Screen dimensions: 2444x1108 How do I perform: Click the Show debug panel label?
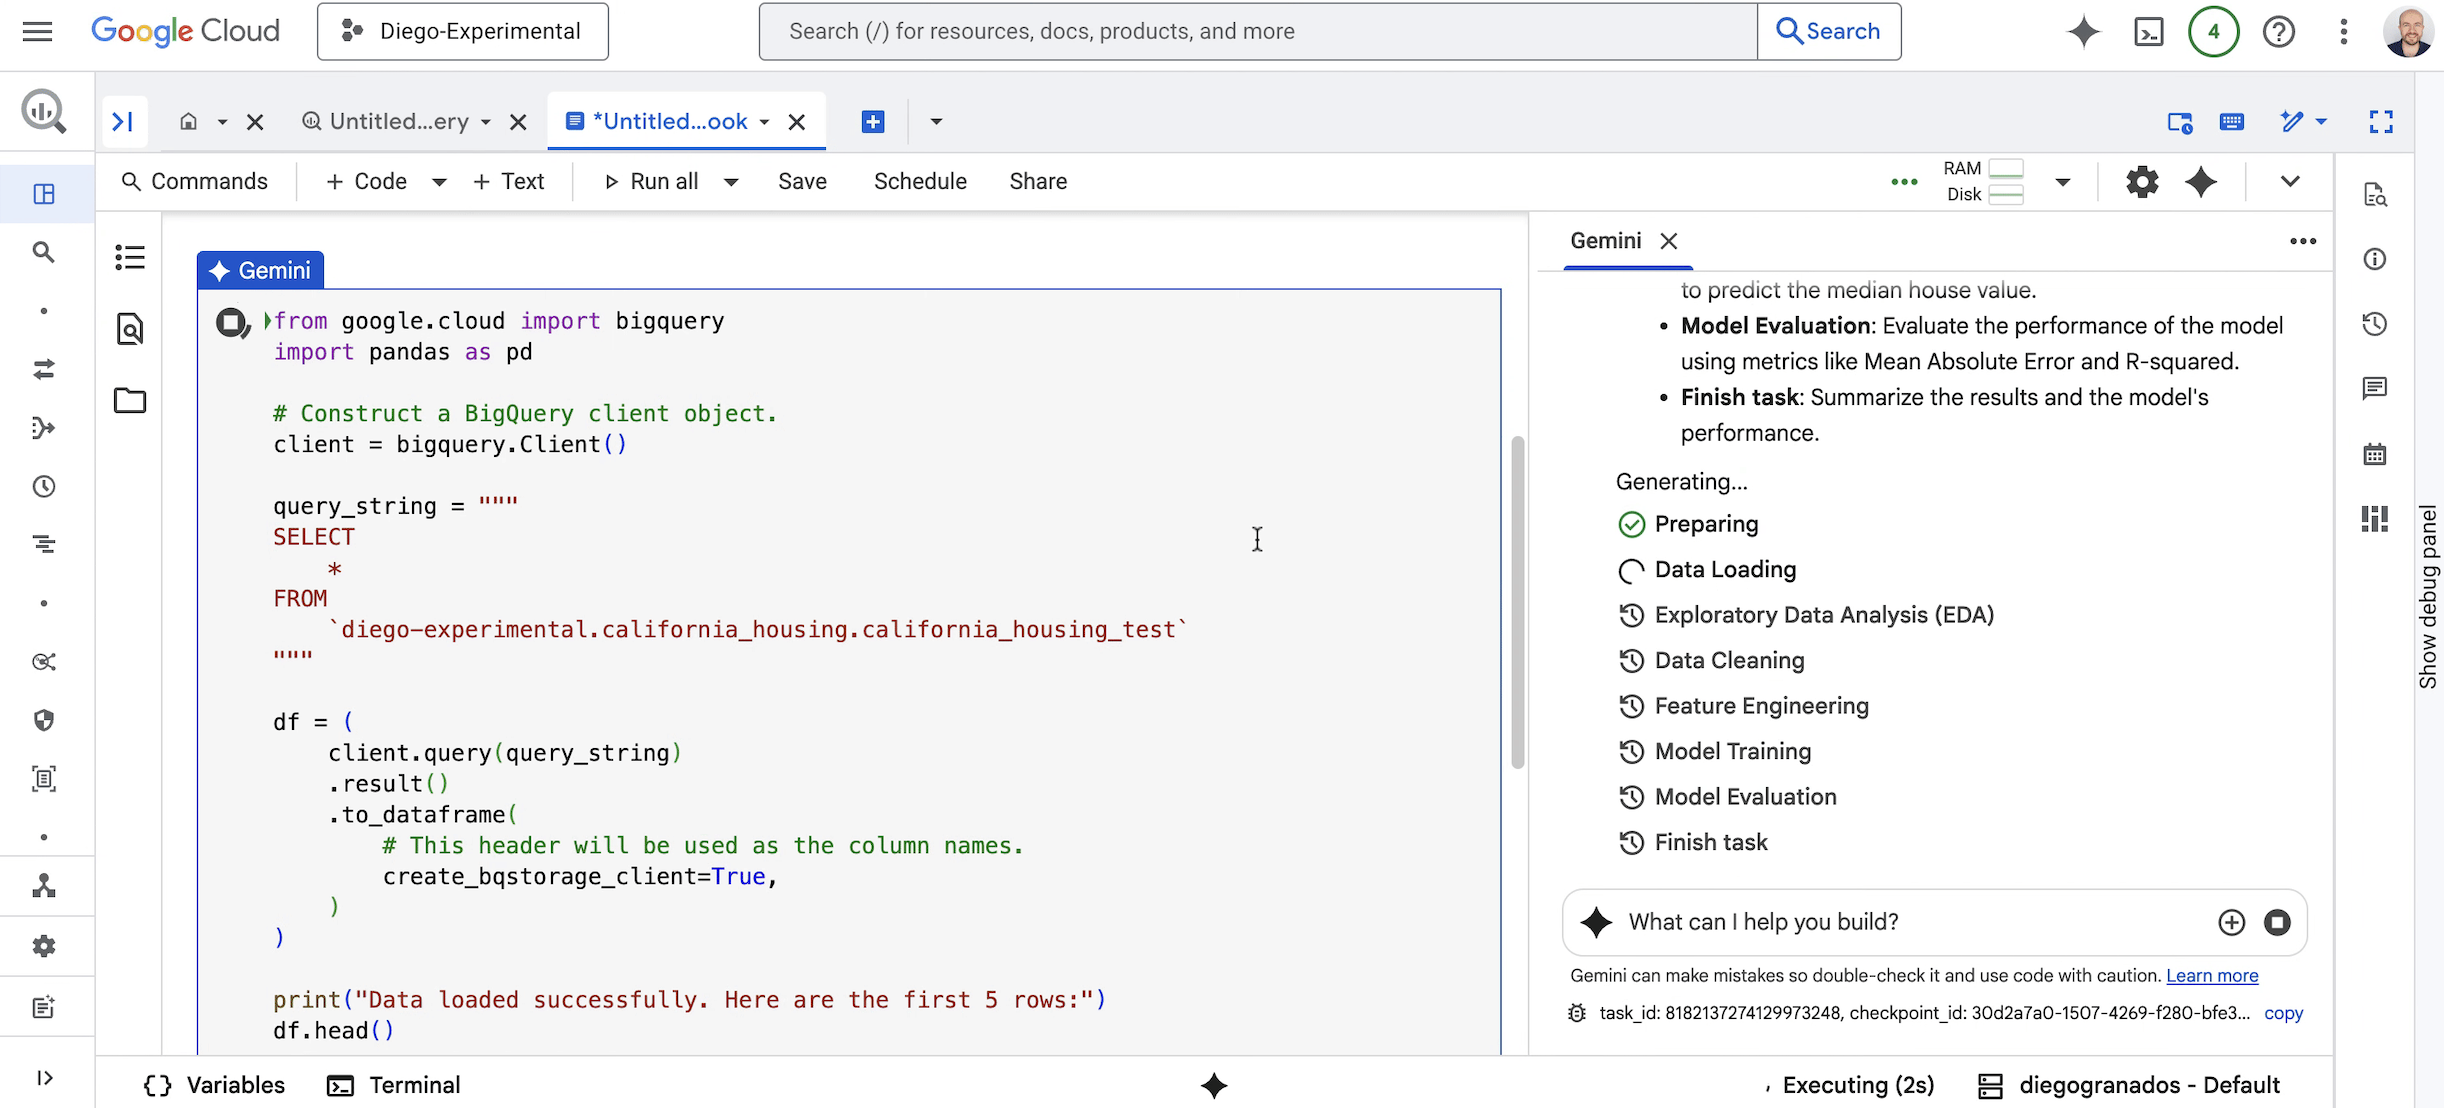tap(2428, 597)
